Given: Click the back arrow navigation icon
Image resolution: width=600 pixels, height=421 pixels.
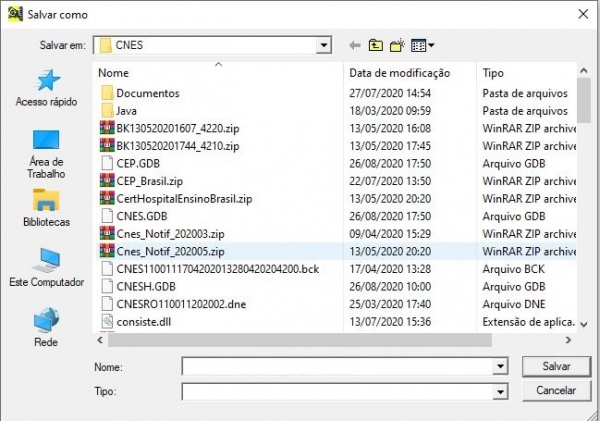Looking at the screenshot, I should (x=354, y=45).
